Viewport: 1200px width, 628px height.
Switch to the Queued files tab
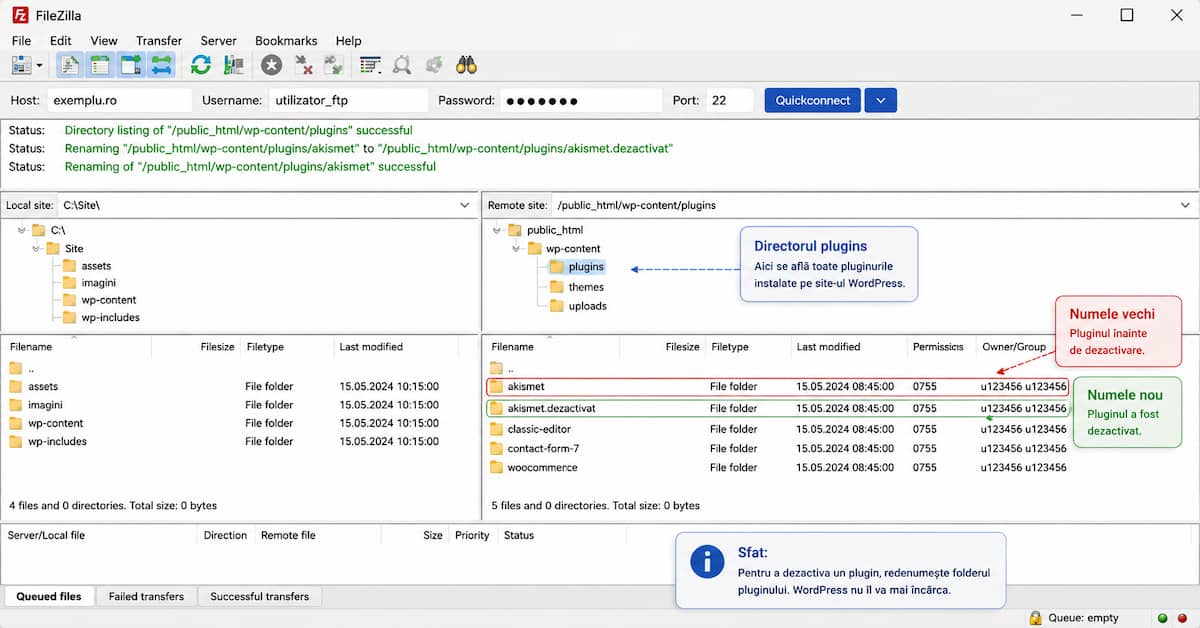pyautogui.click(x=49, y=596)
